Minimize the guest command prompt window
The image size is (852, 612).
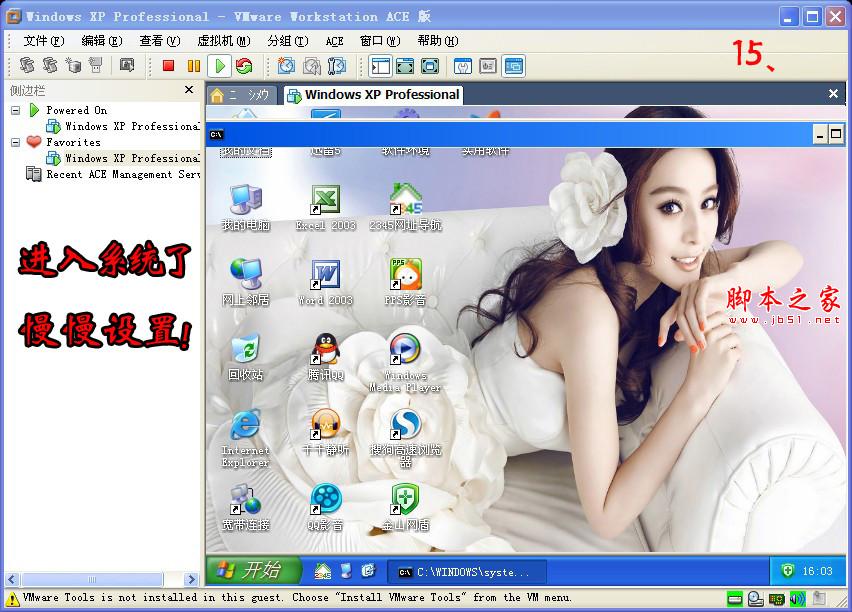point(820,134)
